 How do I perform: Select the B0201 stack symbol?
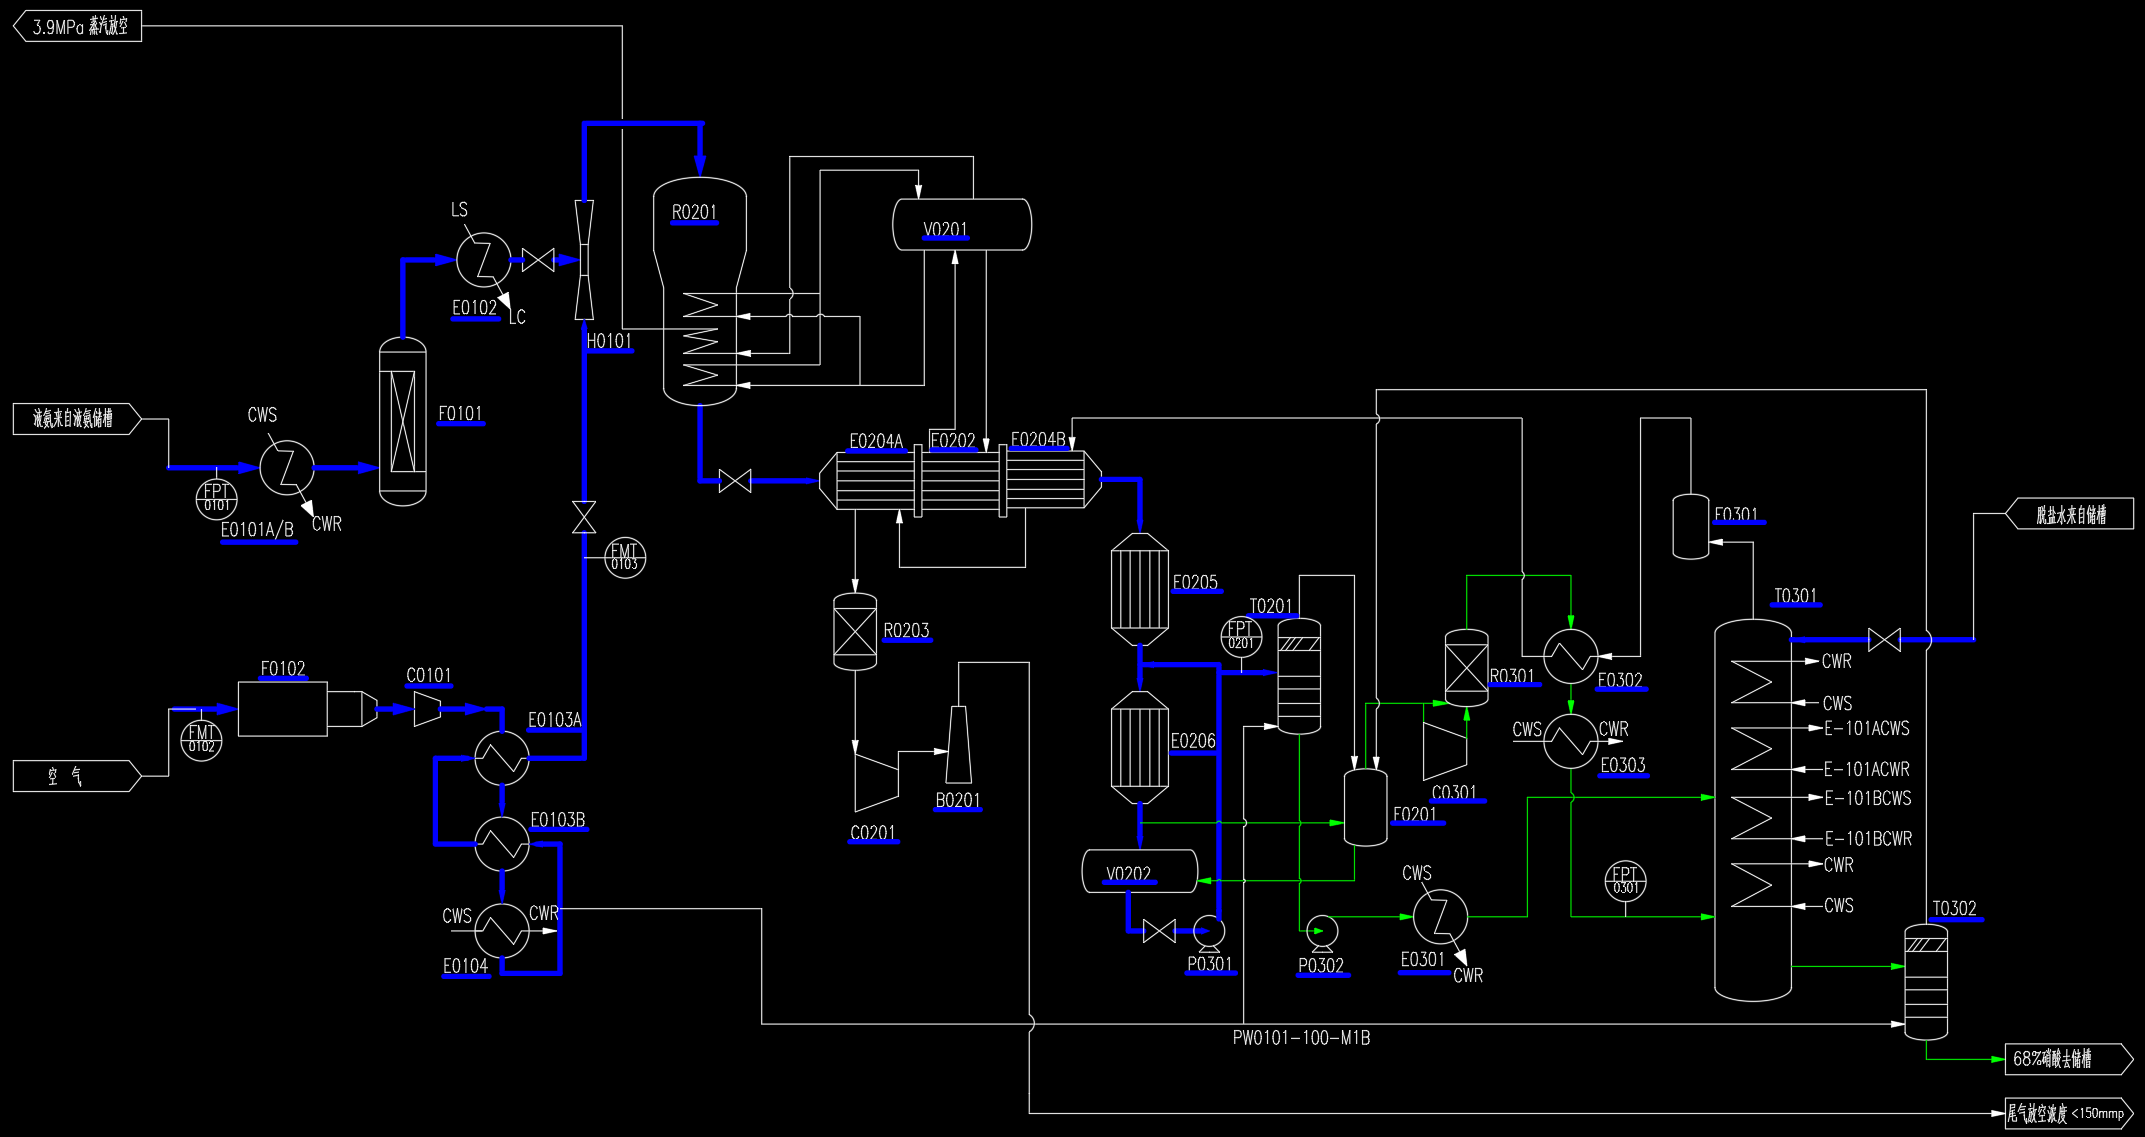coord(958,745)
